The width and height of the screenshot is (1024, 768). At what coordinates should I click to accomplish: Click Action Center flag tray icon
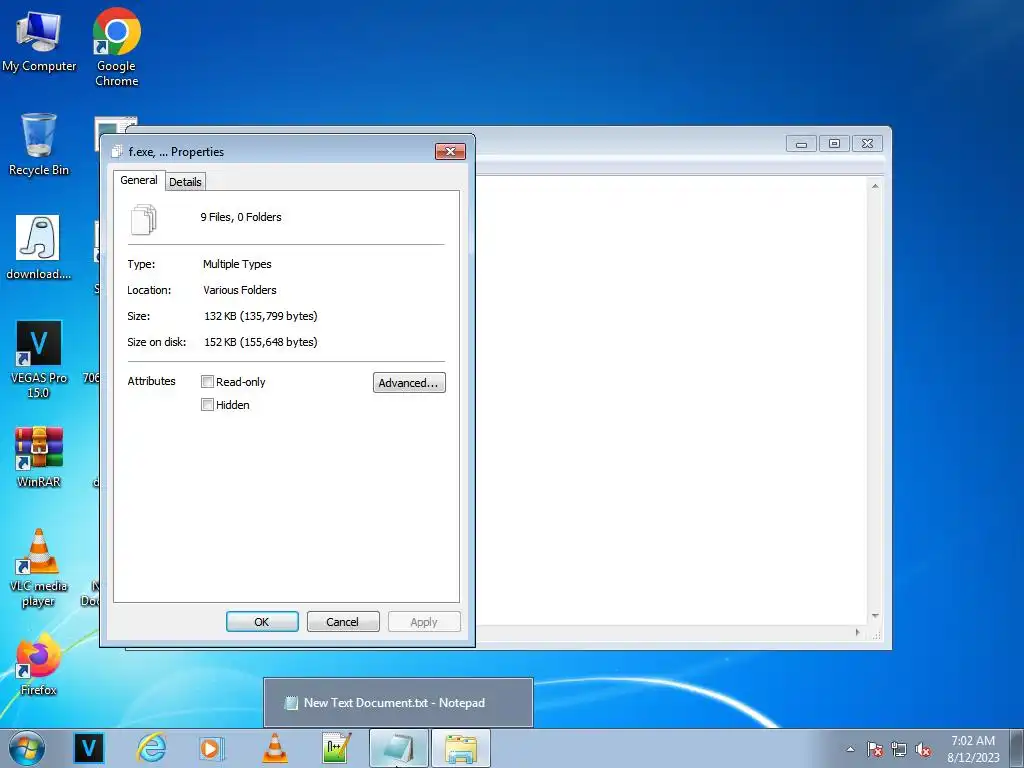[x=875, y=749]
